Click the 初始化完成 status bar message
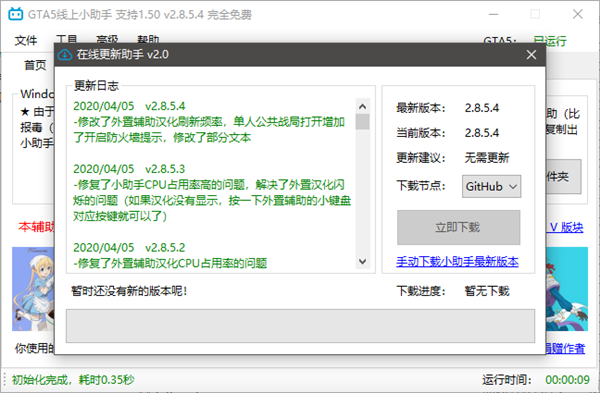Viewport: 600px width, 393px height. (73, 380)
